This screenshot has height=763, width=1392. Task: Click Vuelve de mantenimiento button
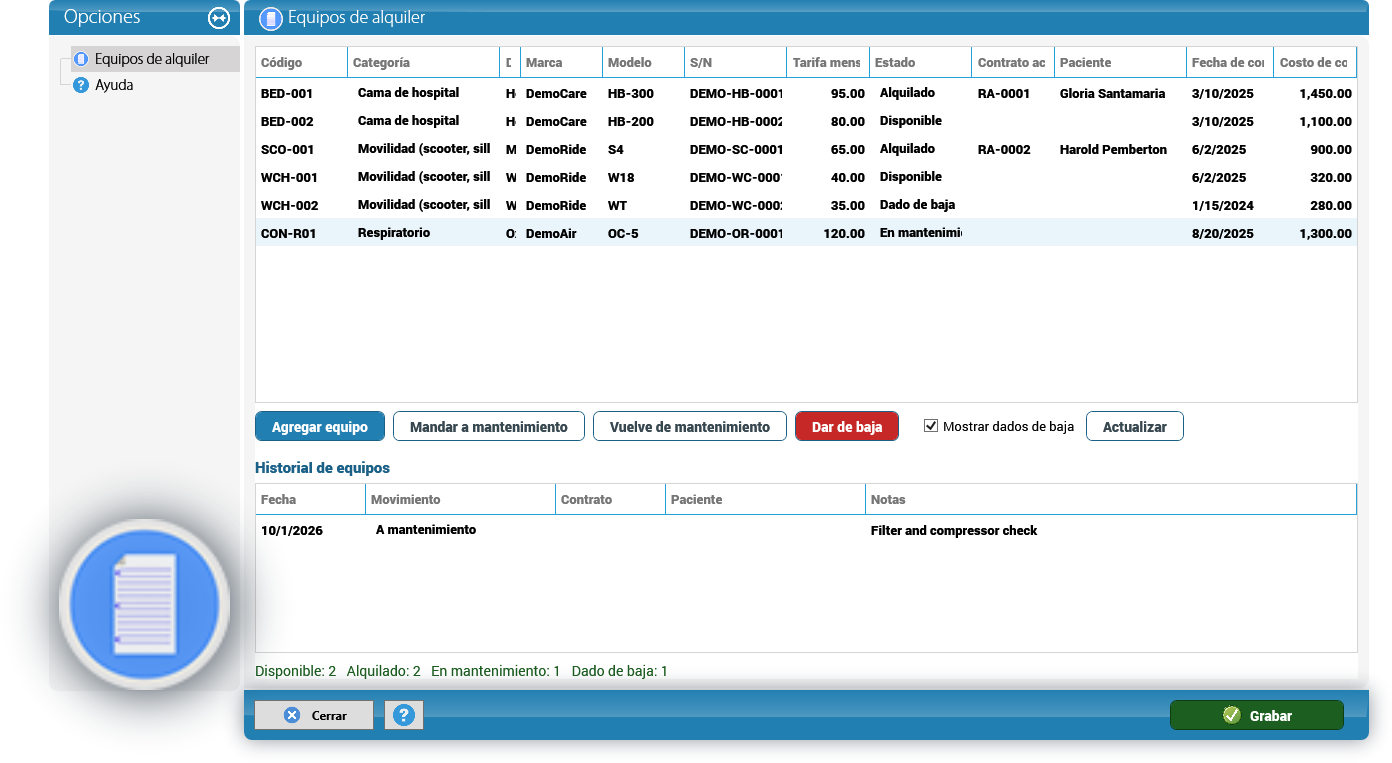690,427
